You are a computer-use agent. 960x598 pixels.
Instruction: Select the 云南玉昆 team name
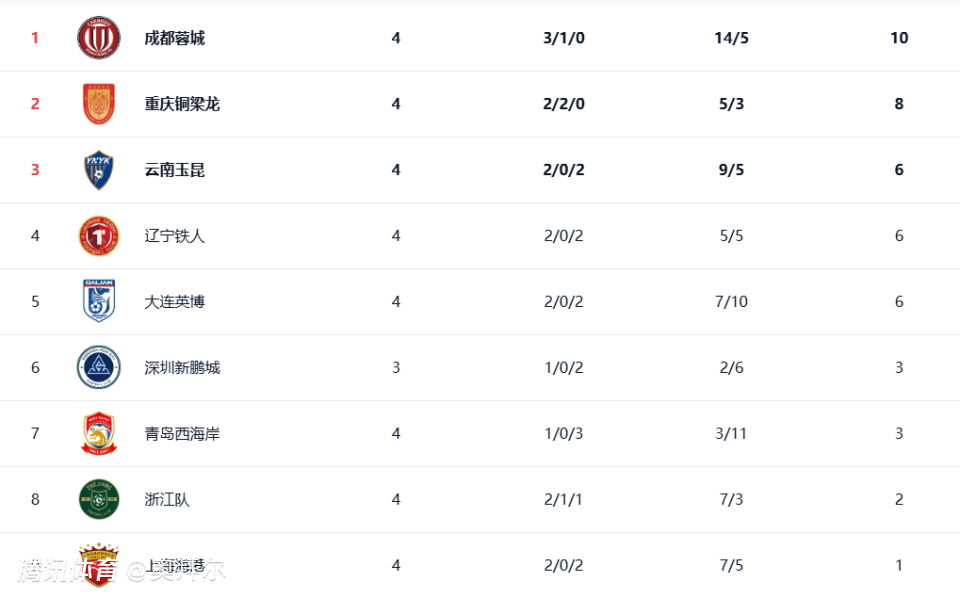[175, 170]
